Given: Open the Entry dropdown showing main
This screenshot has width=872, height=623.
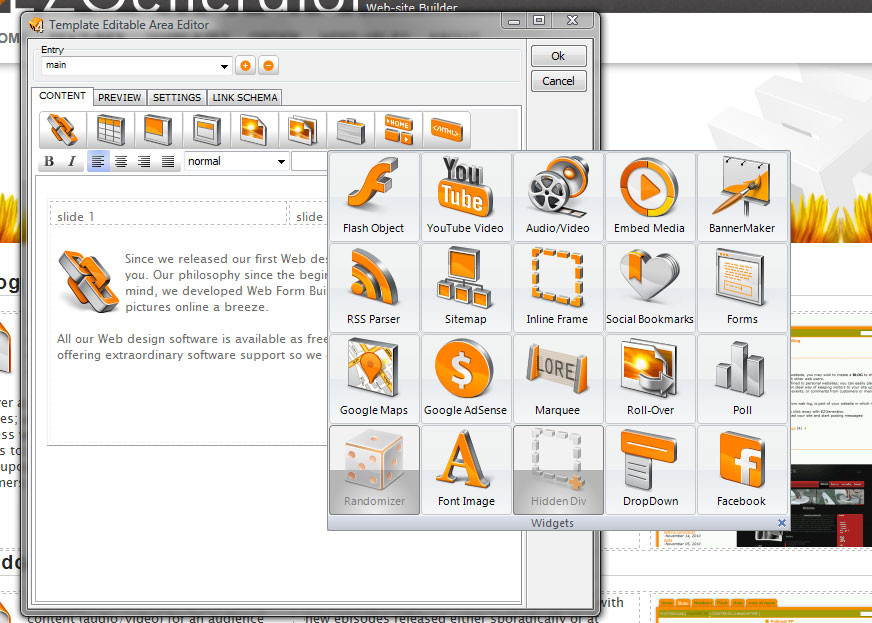Looking at the screenshot, I should coord(136,66).
